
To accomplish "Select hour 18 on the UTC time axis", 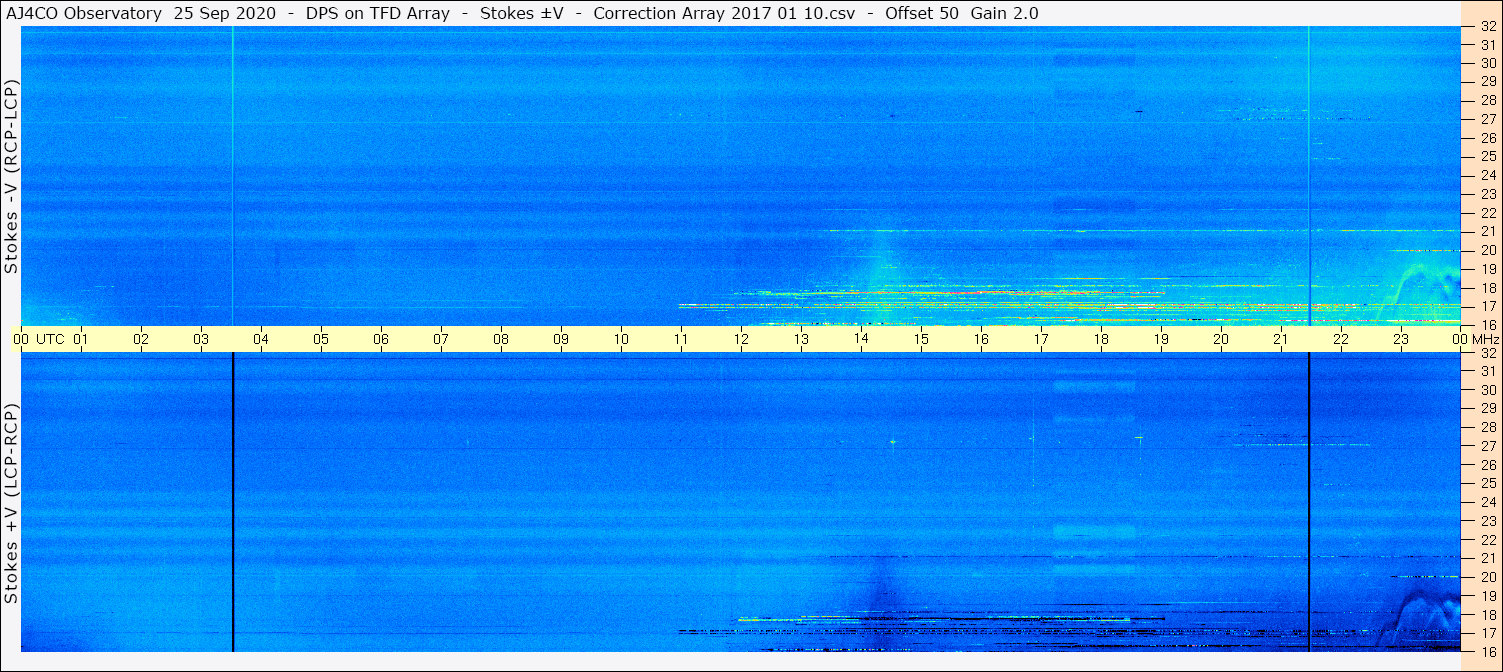I will pyautogui.click(x=1101, y=339).
